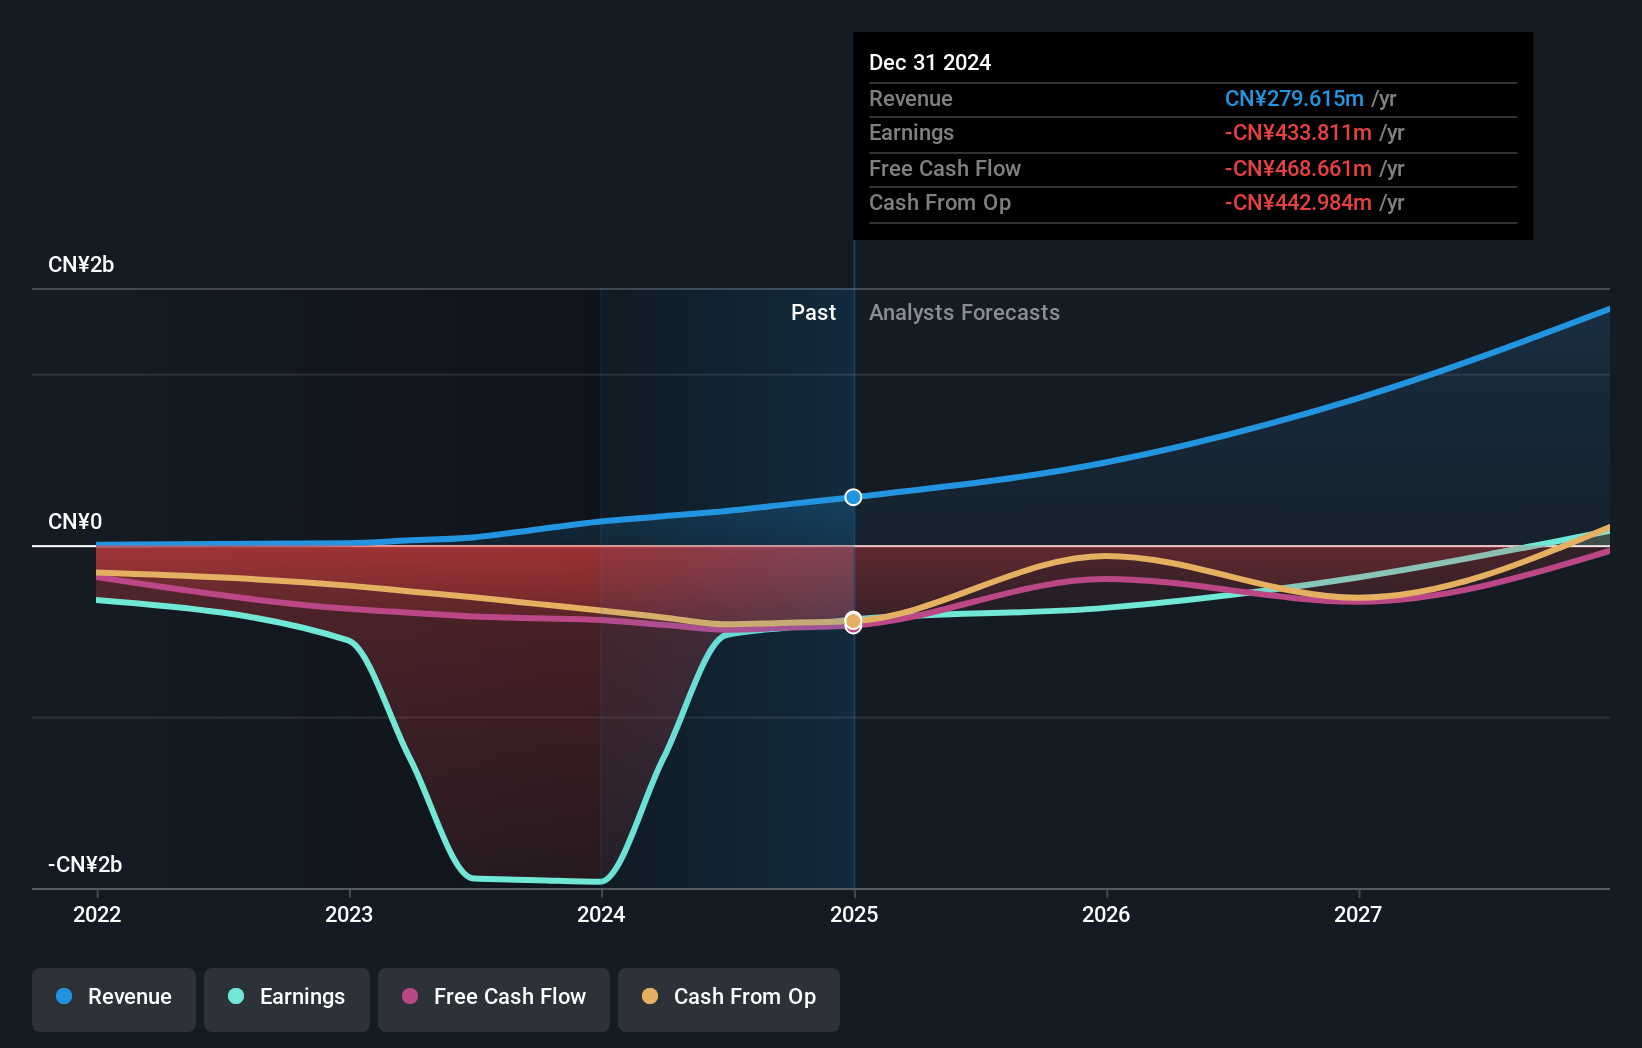
Task: Click the Free Cash Flow legend entry
Action: click(494, 997)
